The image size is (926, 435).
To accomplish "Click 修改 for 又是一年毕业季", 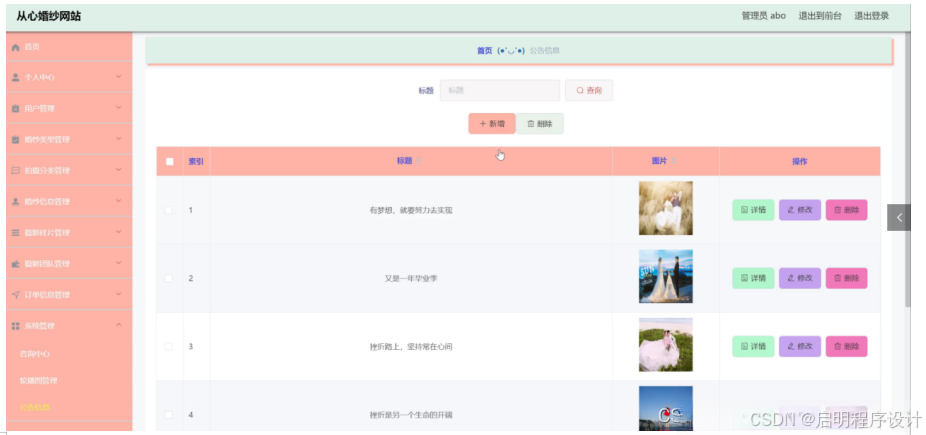I will coord(800,278).
